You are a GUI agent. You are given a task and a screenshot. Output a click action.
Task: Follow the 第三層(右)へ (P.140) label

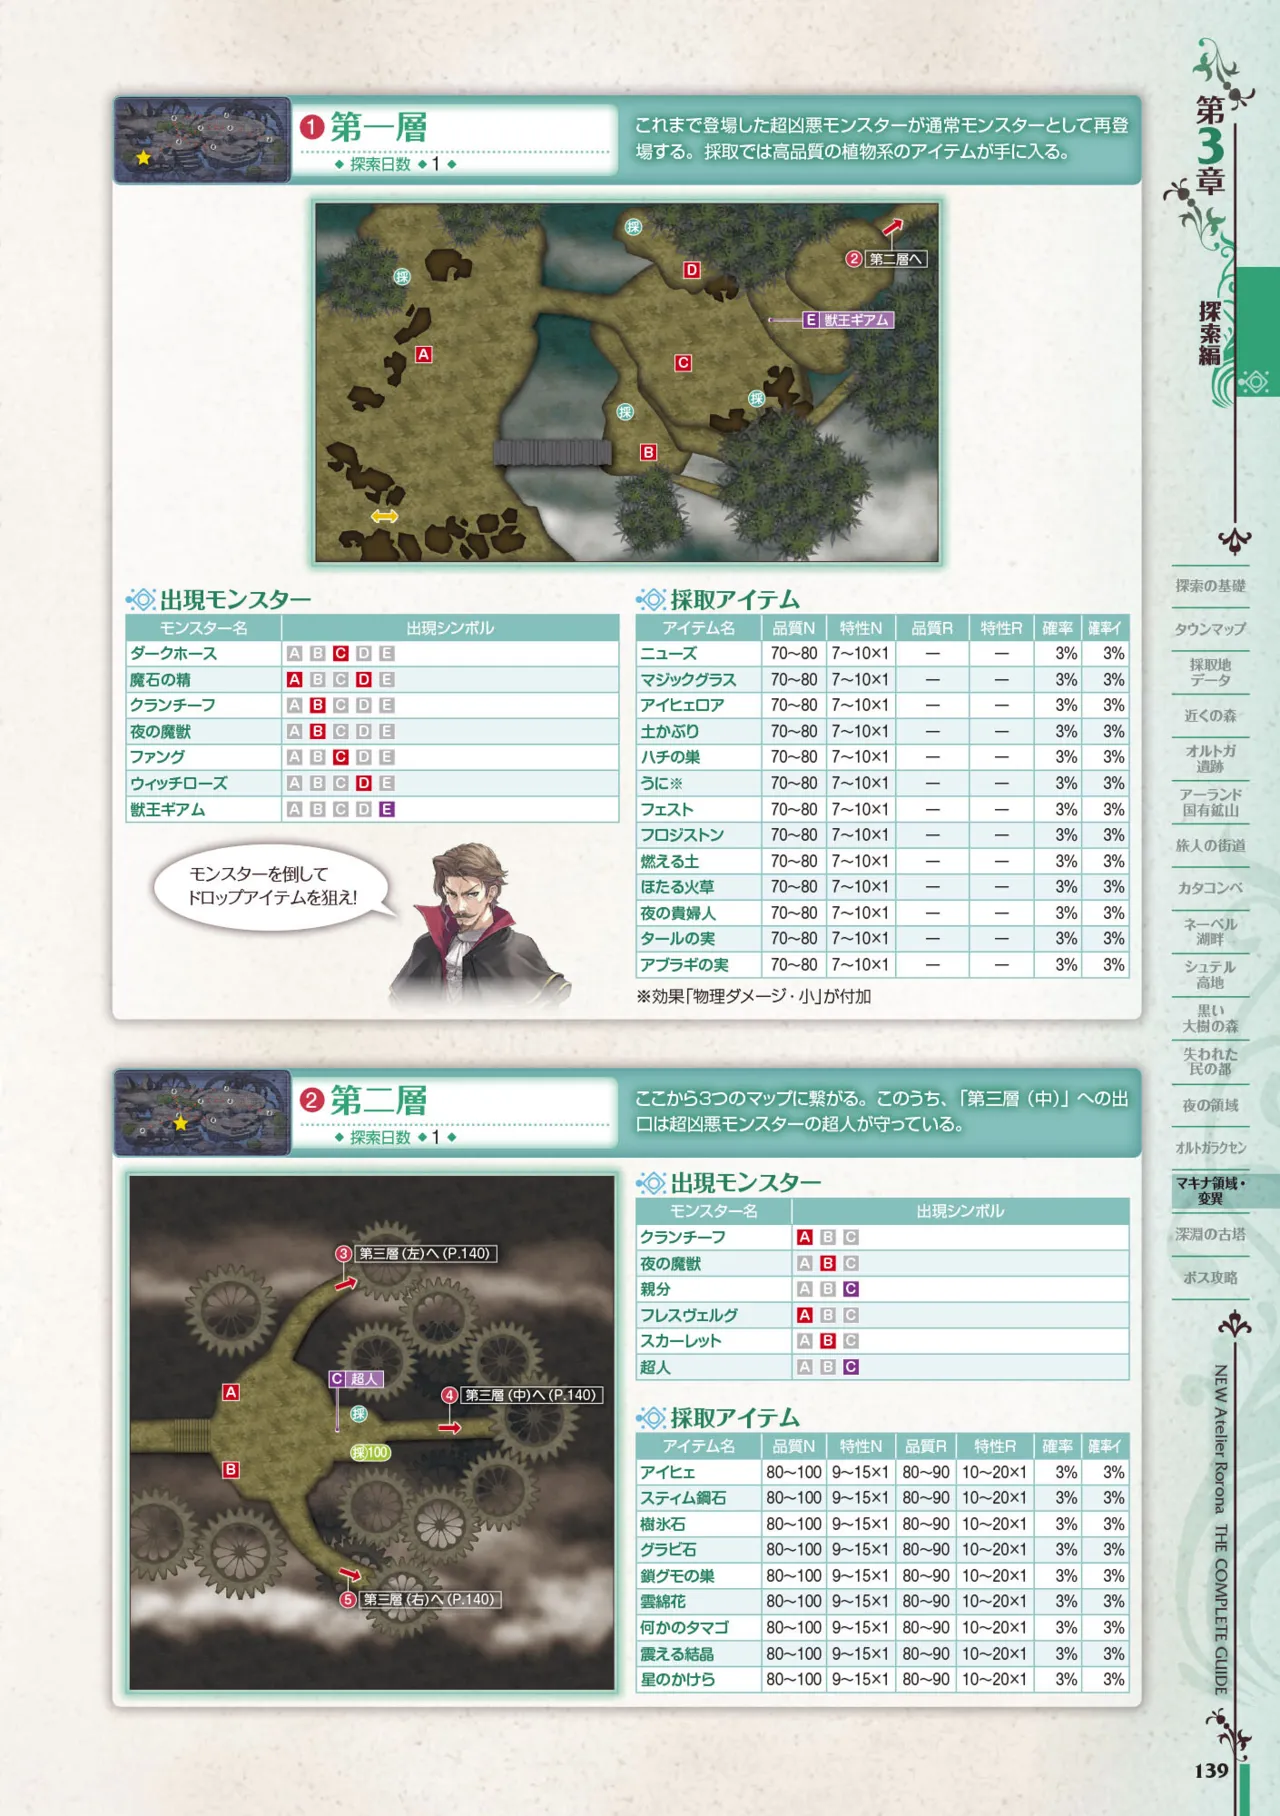click(429, 1599)
